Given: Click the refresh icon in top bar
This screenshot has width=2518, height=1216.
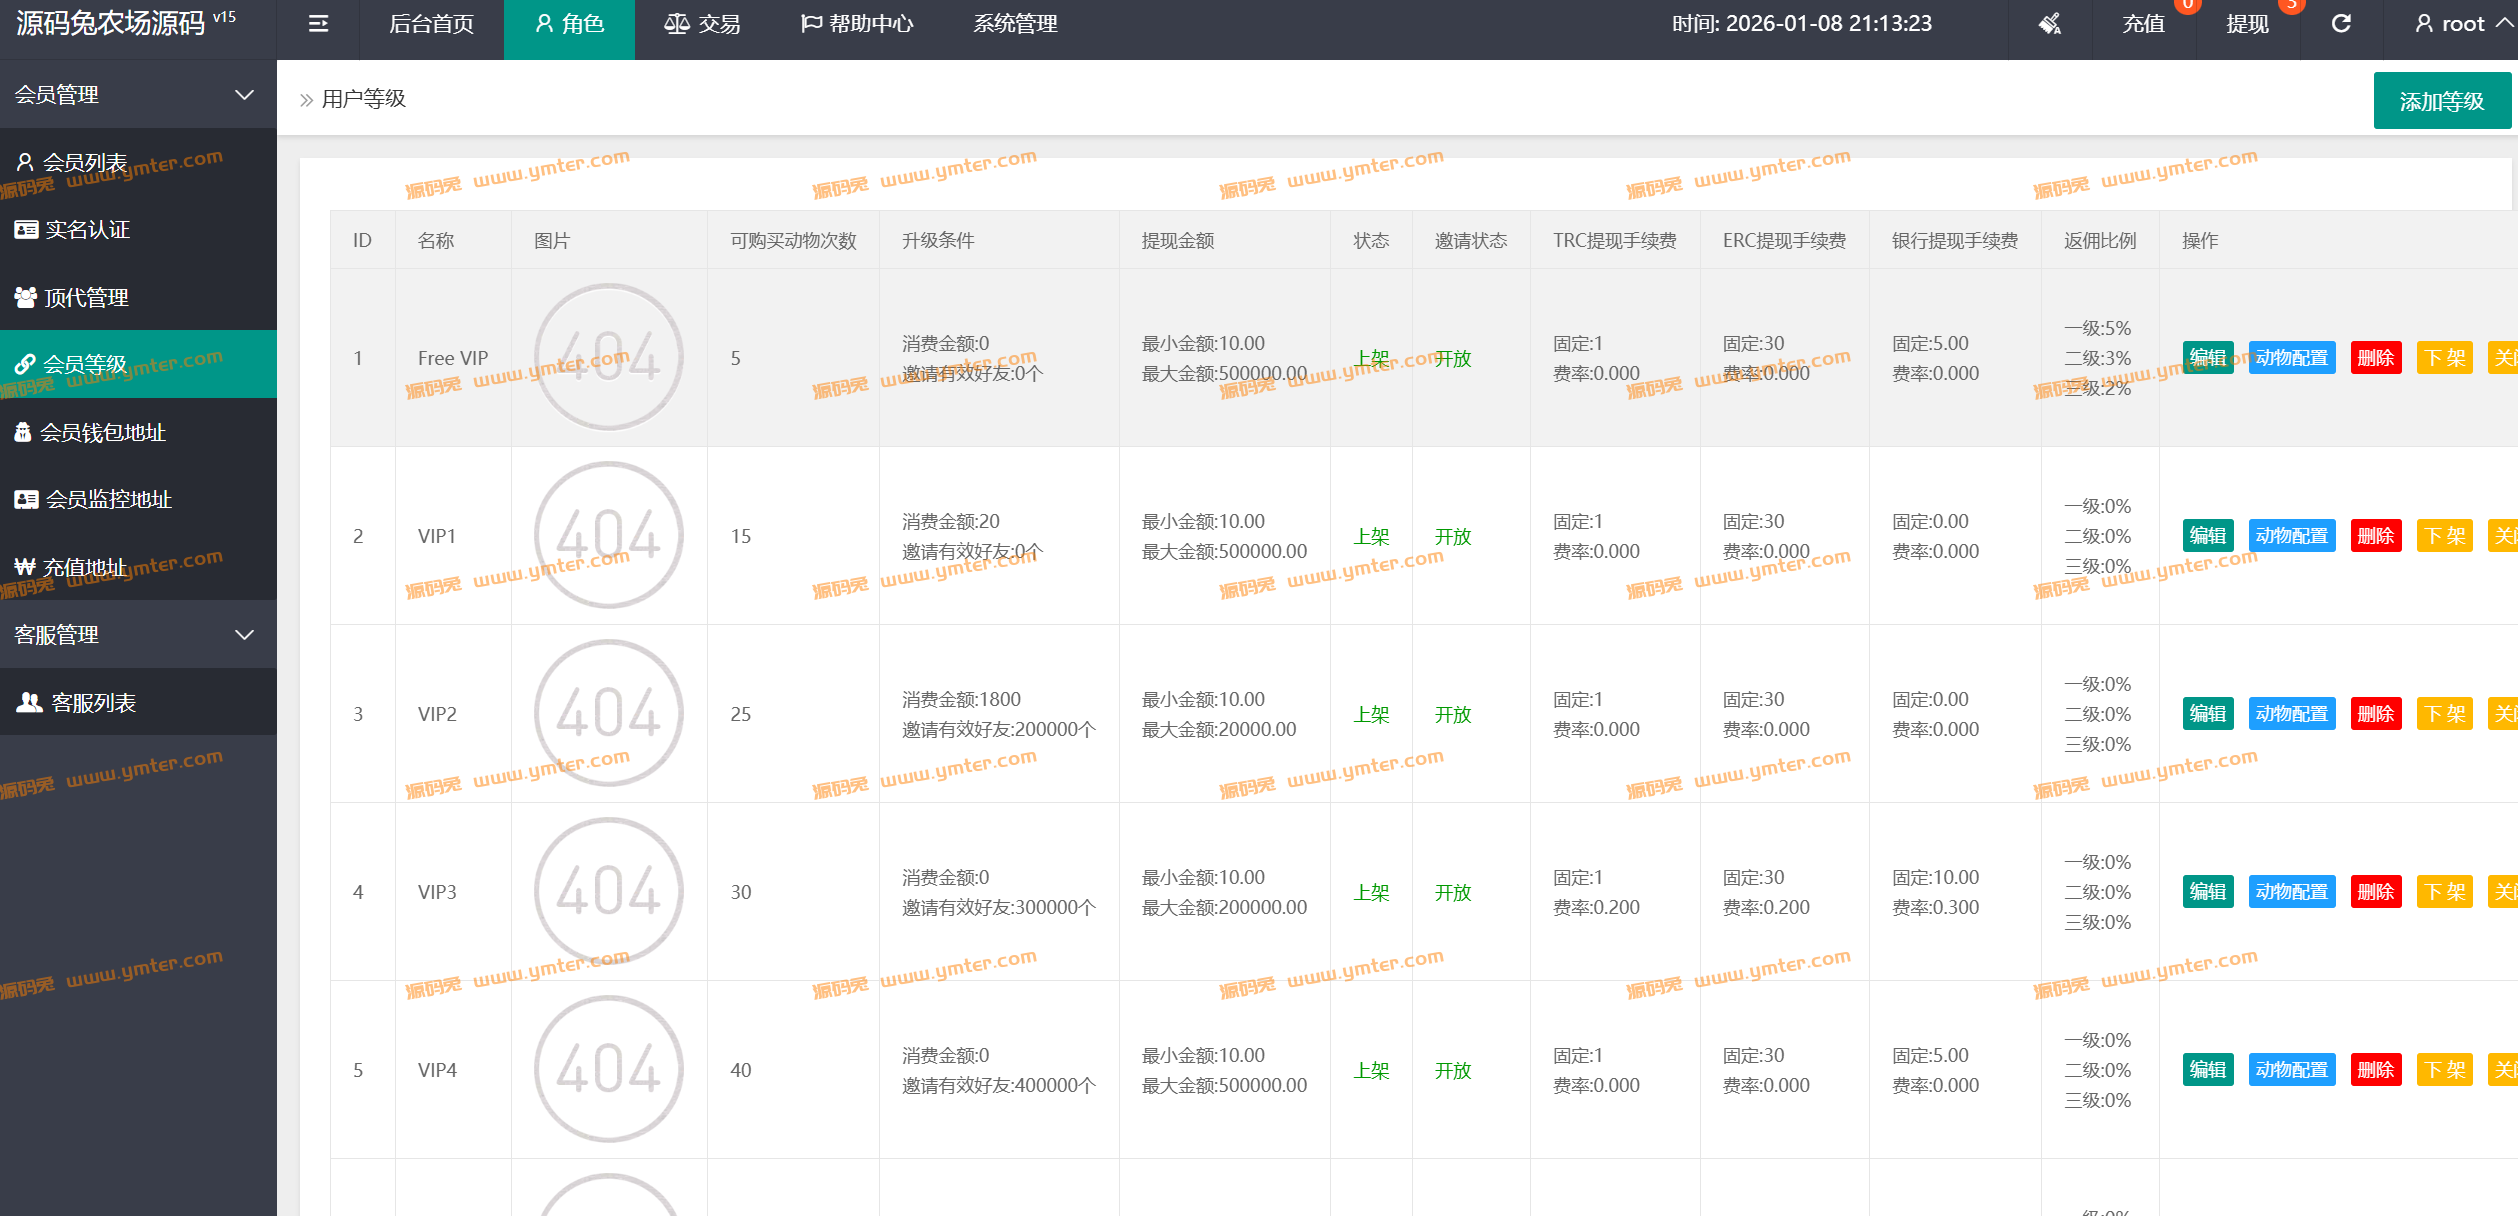Looking at the screenshot, I should click(x=2341, y=24).
